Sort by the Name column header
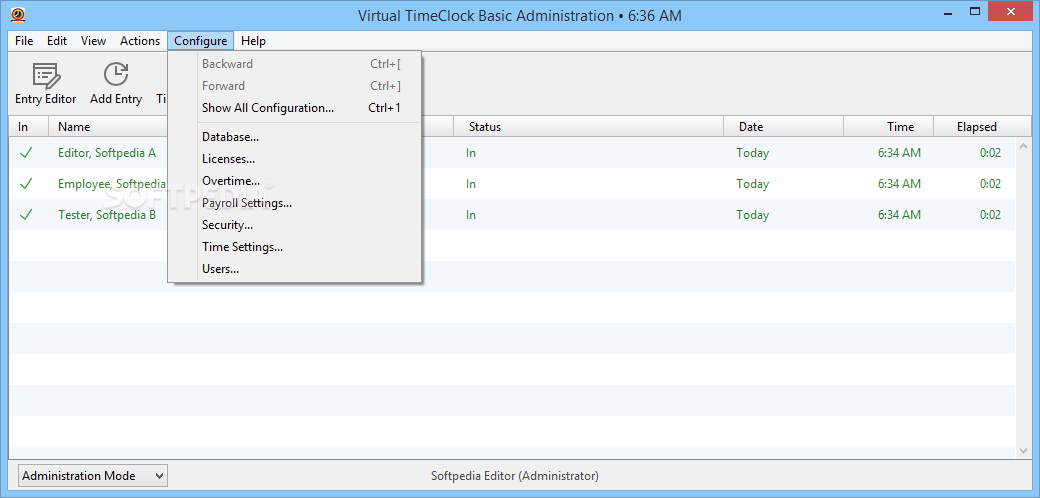The height and width of the screenshot is (498, 1040). coord(108,127)
